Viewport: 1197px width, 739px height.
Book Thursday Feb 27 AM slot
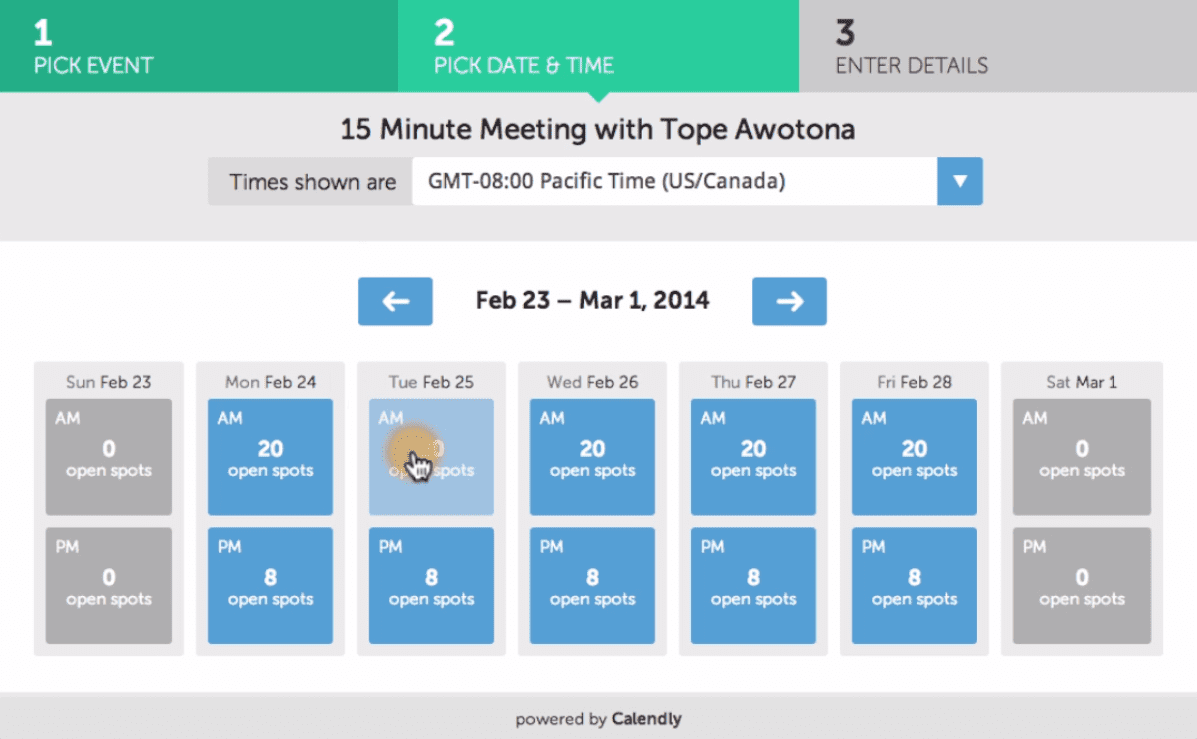753,457
